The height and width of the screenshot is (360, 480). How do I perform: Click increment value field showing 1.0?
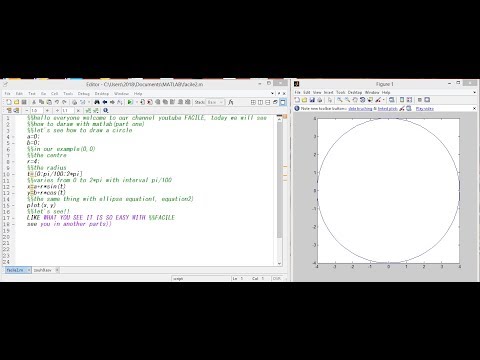coord(36,110)
